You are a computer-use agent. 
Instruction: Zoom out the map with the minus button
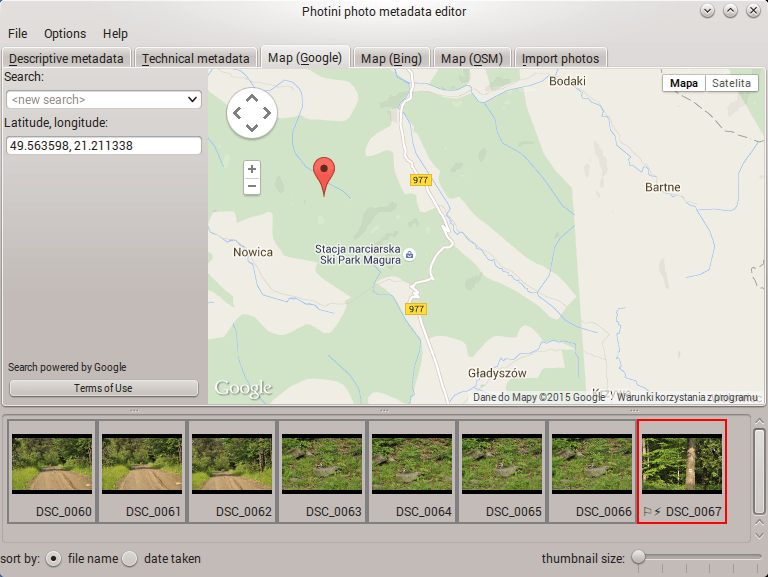pyautogui.click(x=252, y=186)
